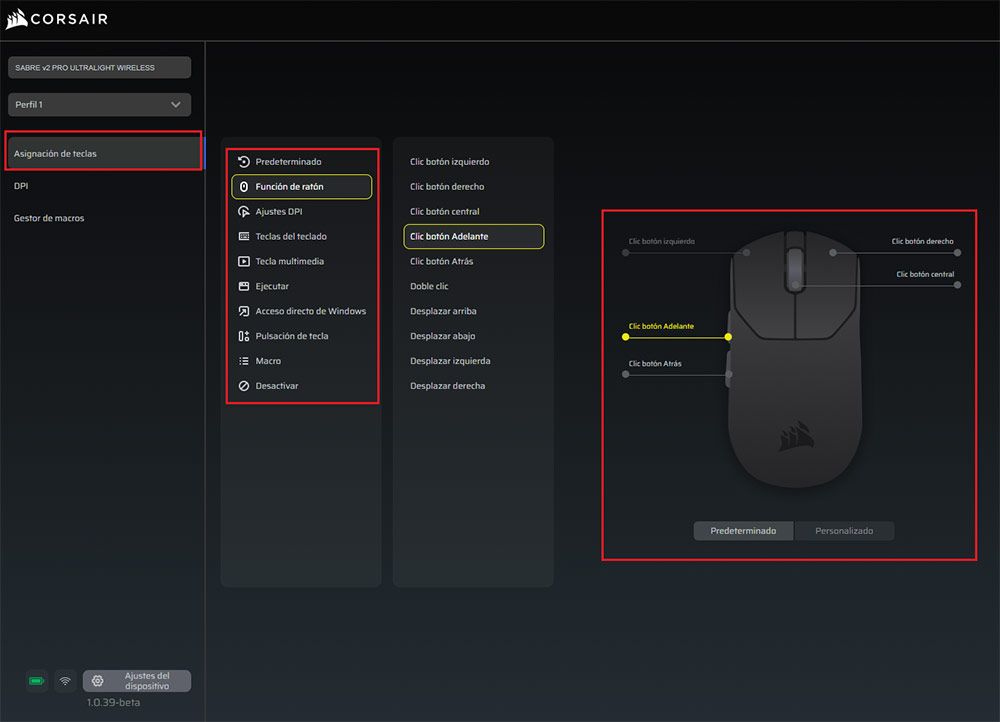
Task: Click the green battery status icon
Action: click(37, 681)
